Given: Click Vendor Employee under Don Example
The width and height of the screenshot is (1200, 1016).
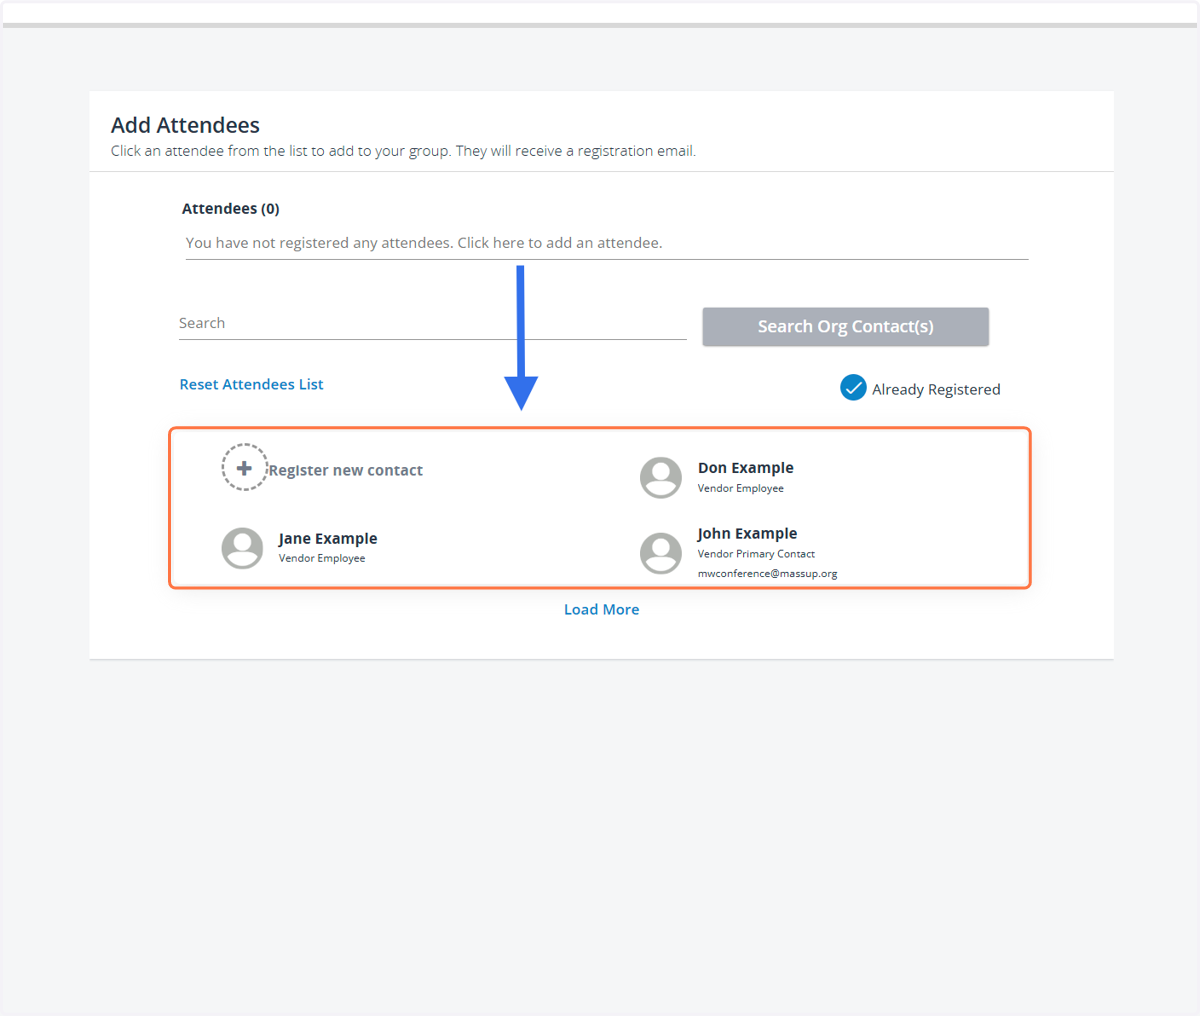Looking at the screenshot, I should [x=740, y=489].
